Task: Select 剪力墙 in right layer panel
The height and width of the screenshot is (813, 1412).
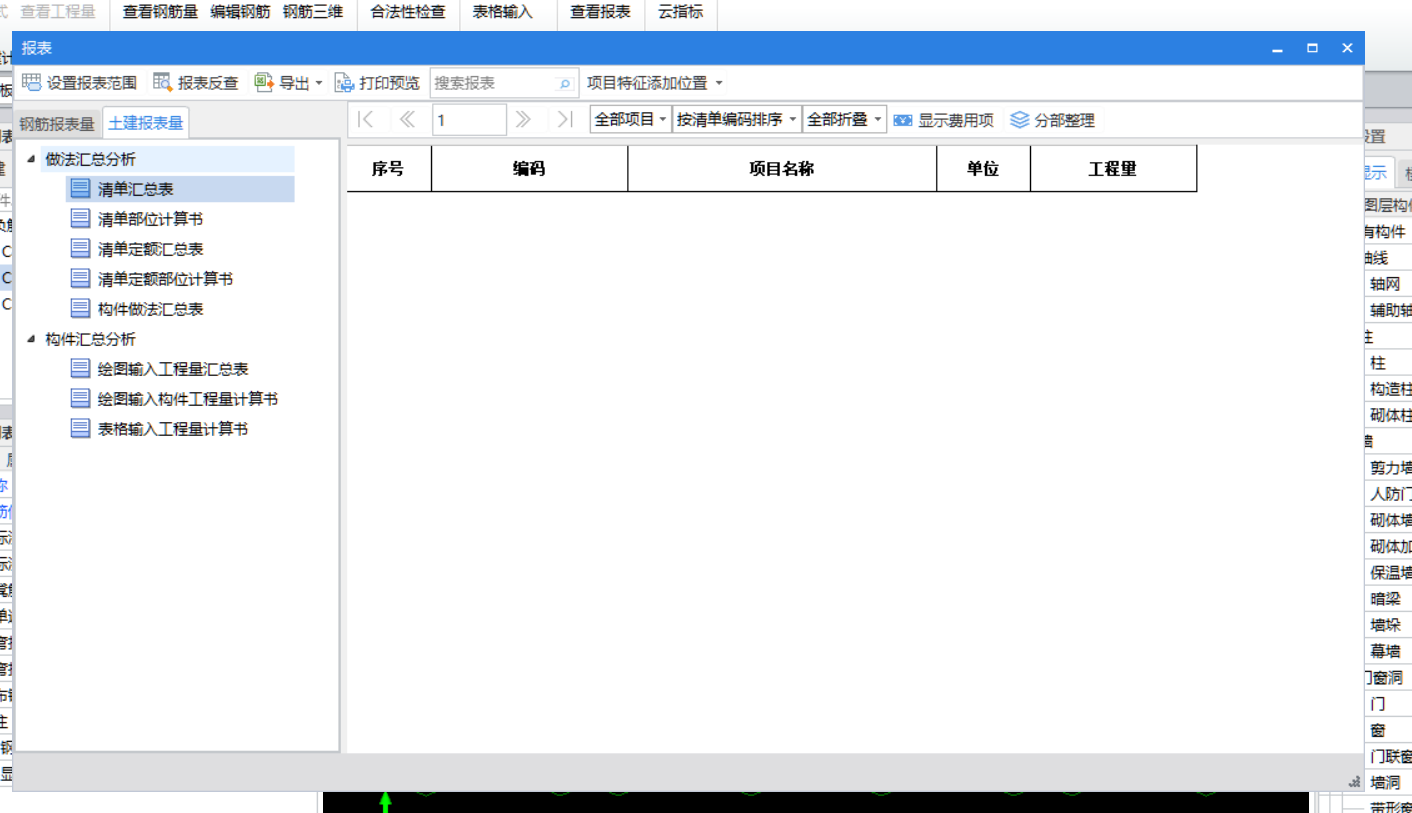Action: pos(1390,467)
